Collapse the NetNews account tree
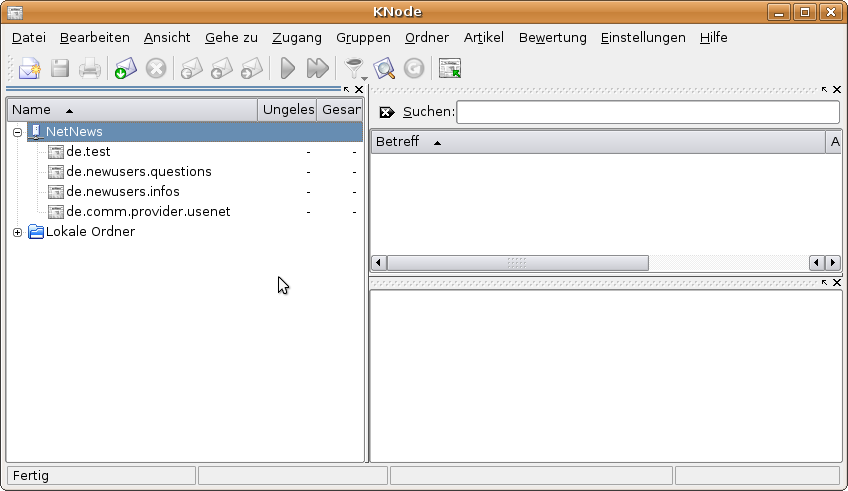The height and width of the screenshot is (491, 848). coord(18,132)
